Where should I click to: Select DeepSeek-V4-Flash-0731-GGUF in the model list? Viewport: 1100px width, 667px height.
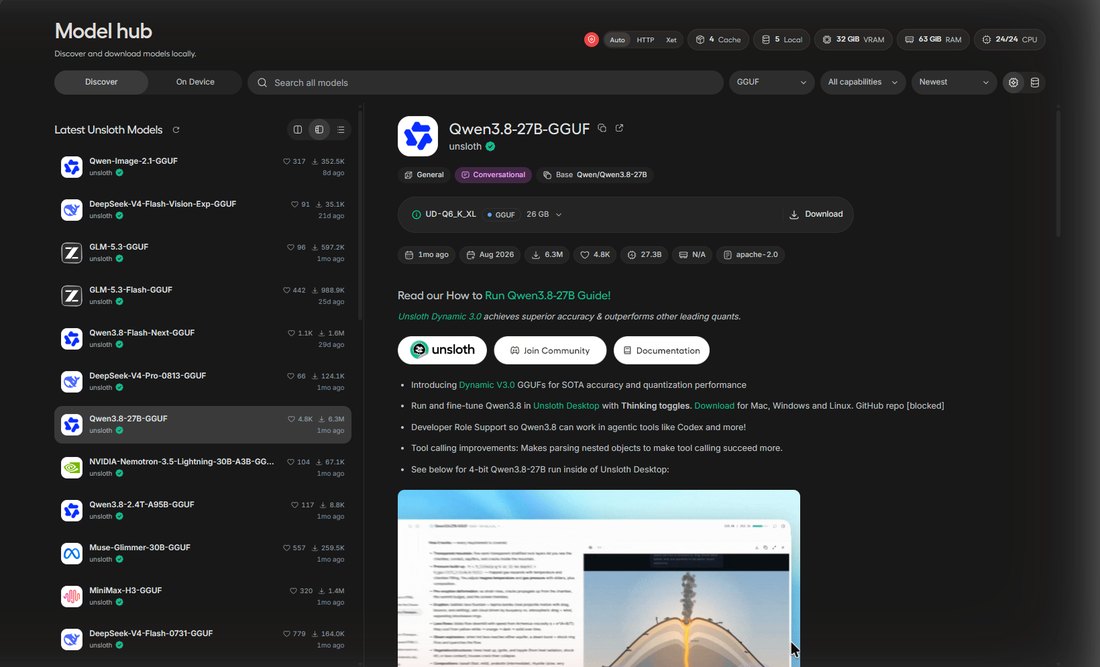203,639
